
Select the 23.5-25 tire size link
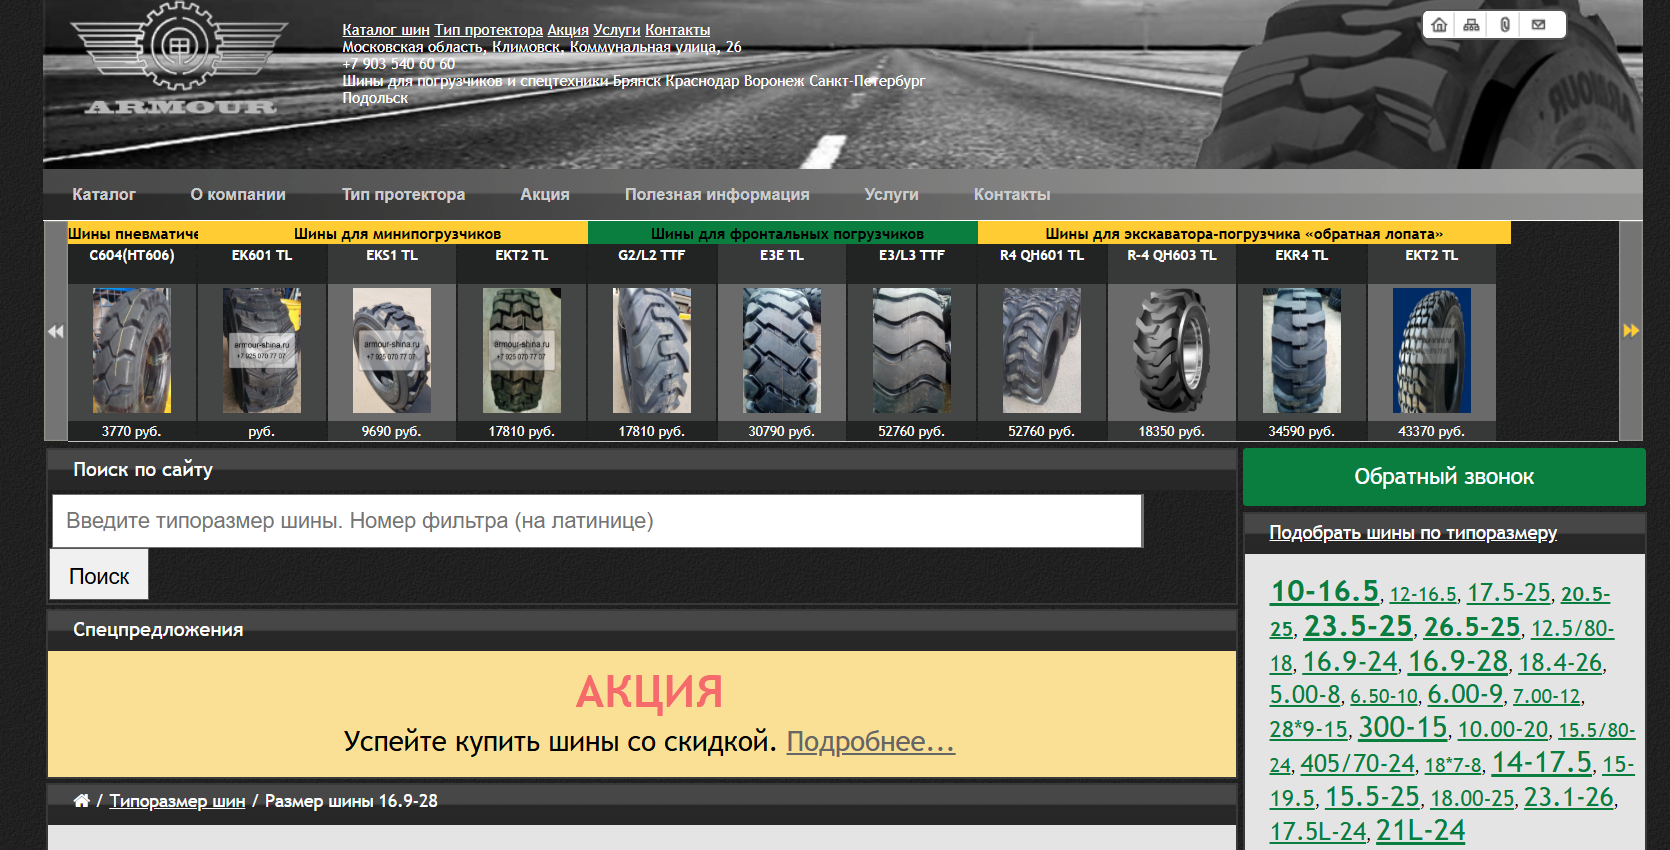pyautogui.click(x=1357, y=627)
